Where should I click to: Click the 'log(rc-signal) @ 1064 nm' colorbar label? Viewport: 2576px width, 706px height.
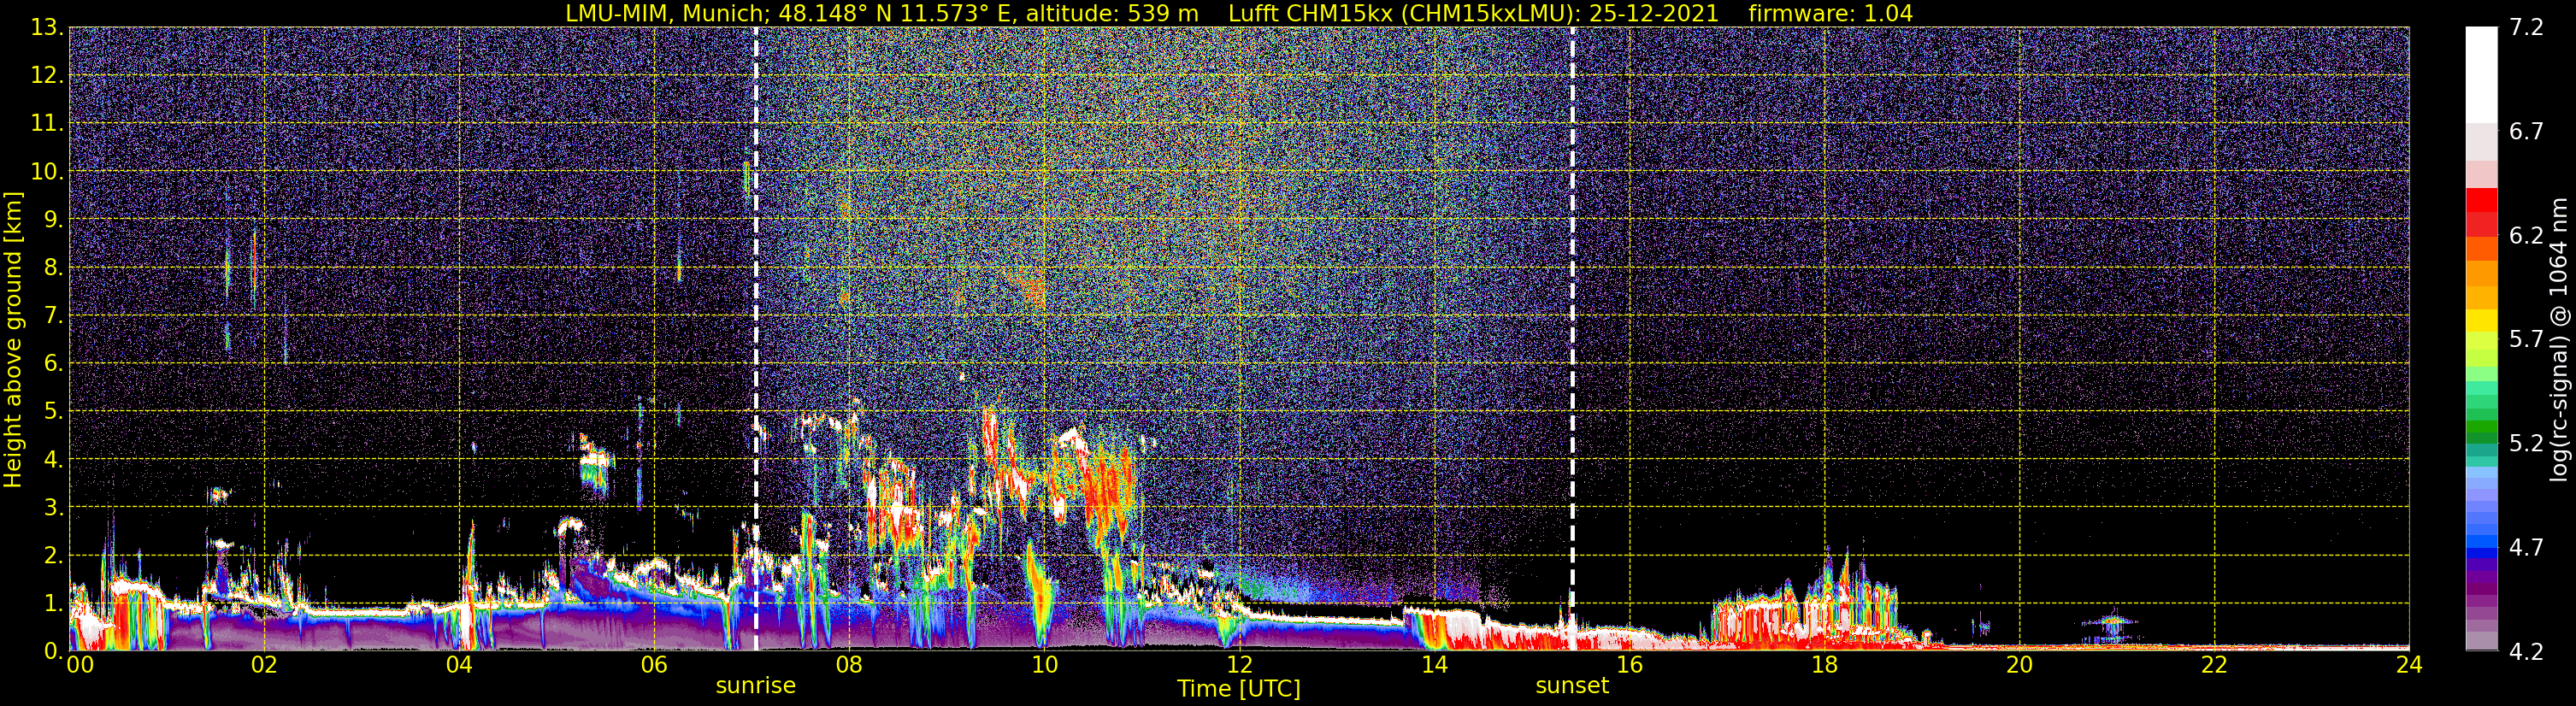2559,340
